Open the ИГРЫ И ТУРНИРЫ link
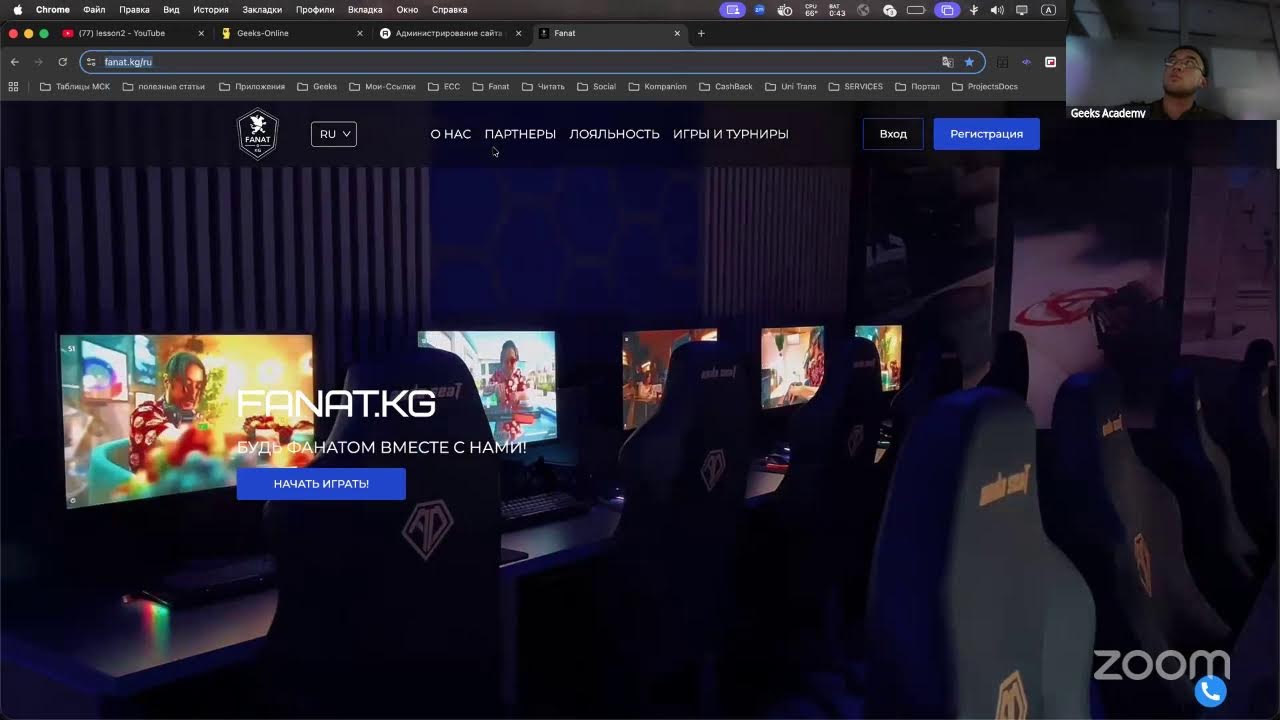This screenshot has width=1280, height=720. click(731, 134)
